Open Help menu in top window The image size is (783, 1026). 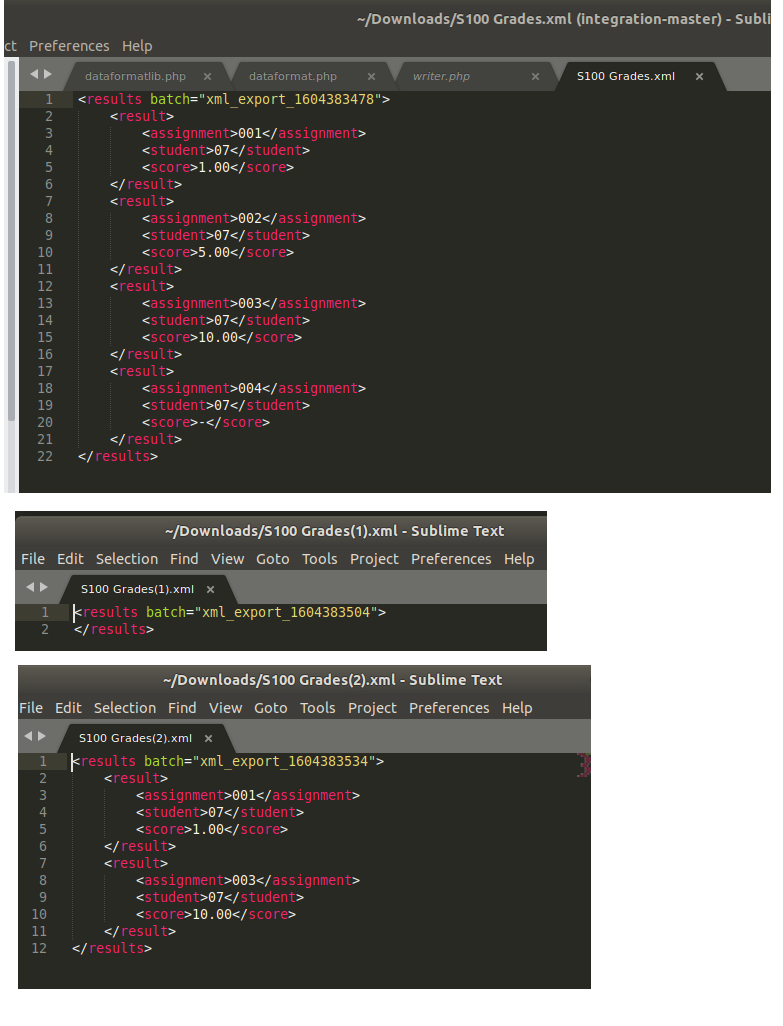point(137,46)
